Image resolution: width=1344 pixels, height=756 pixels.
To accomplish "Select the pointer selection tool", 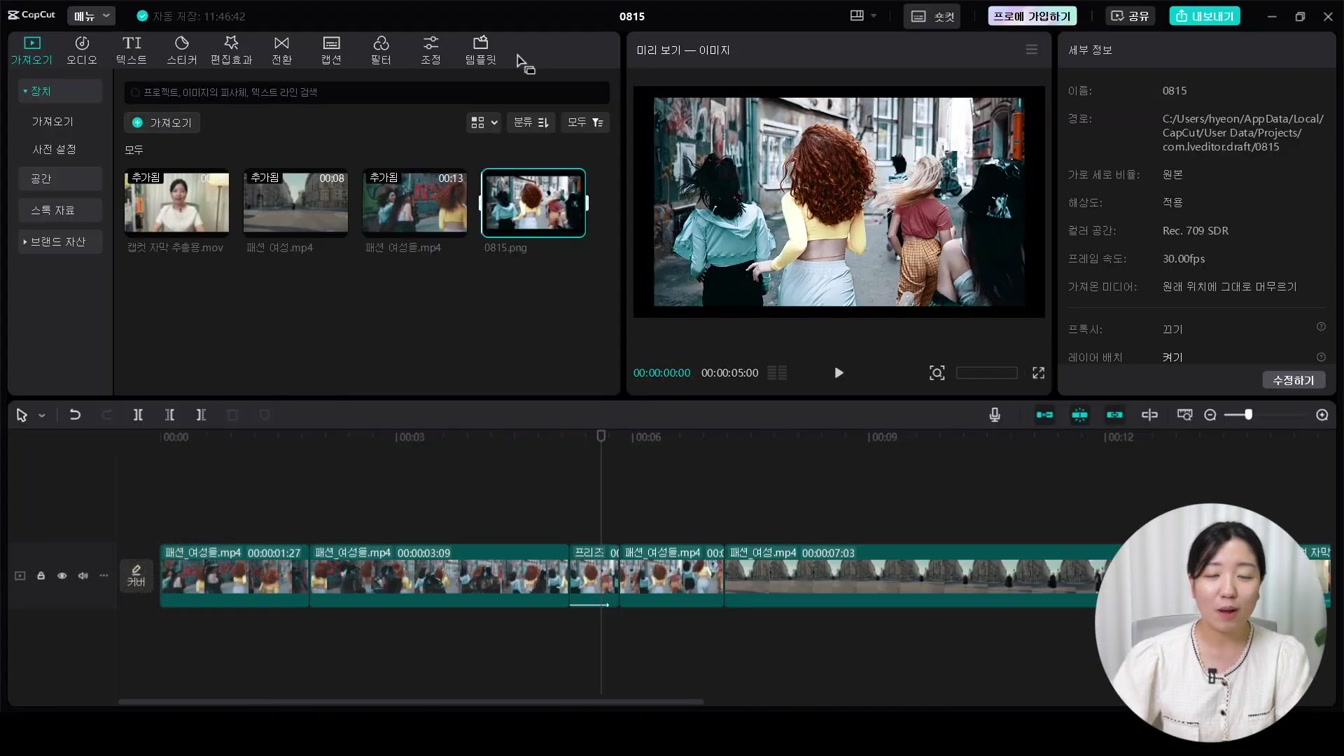I will 22,415.
